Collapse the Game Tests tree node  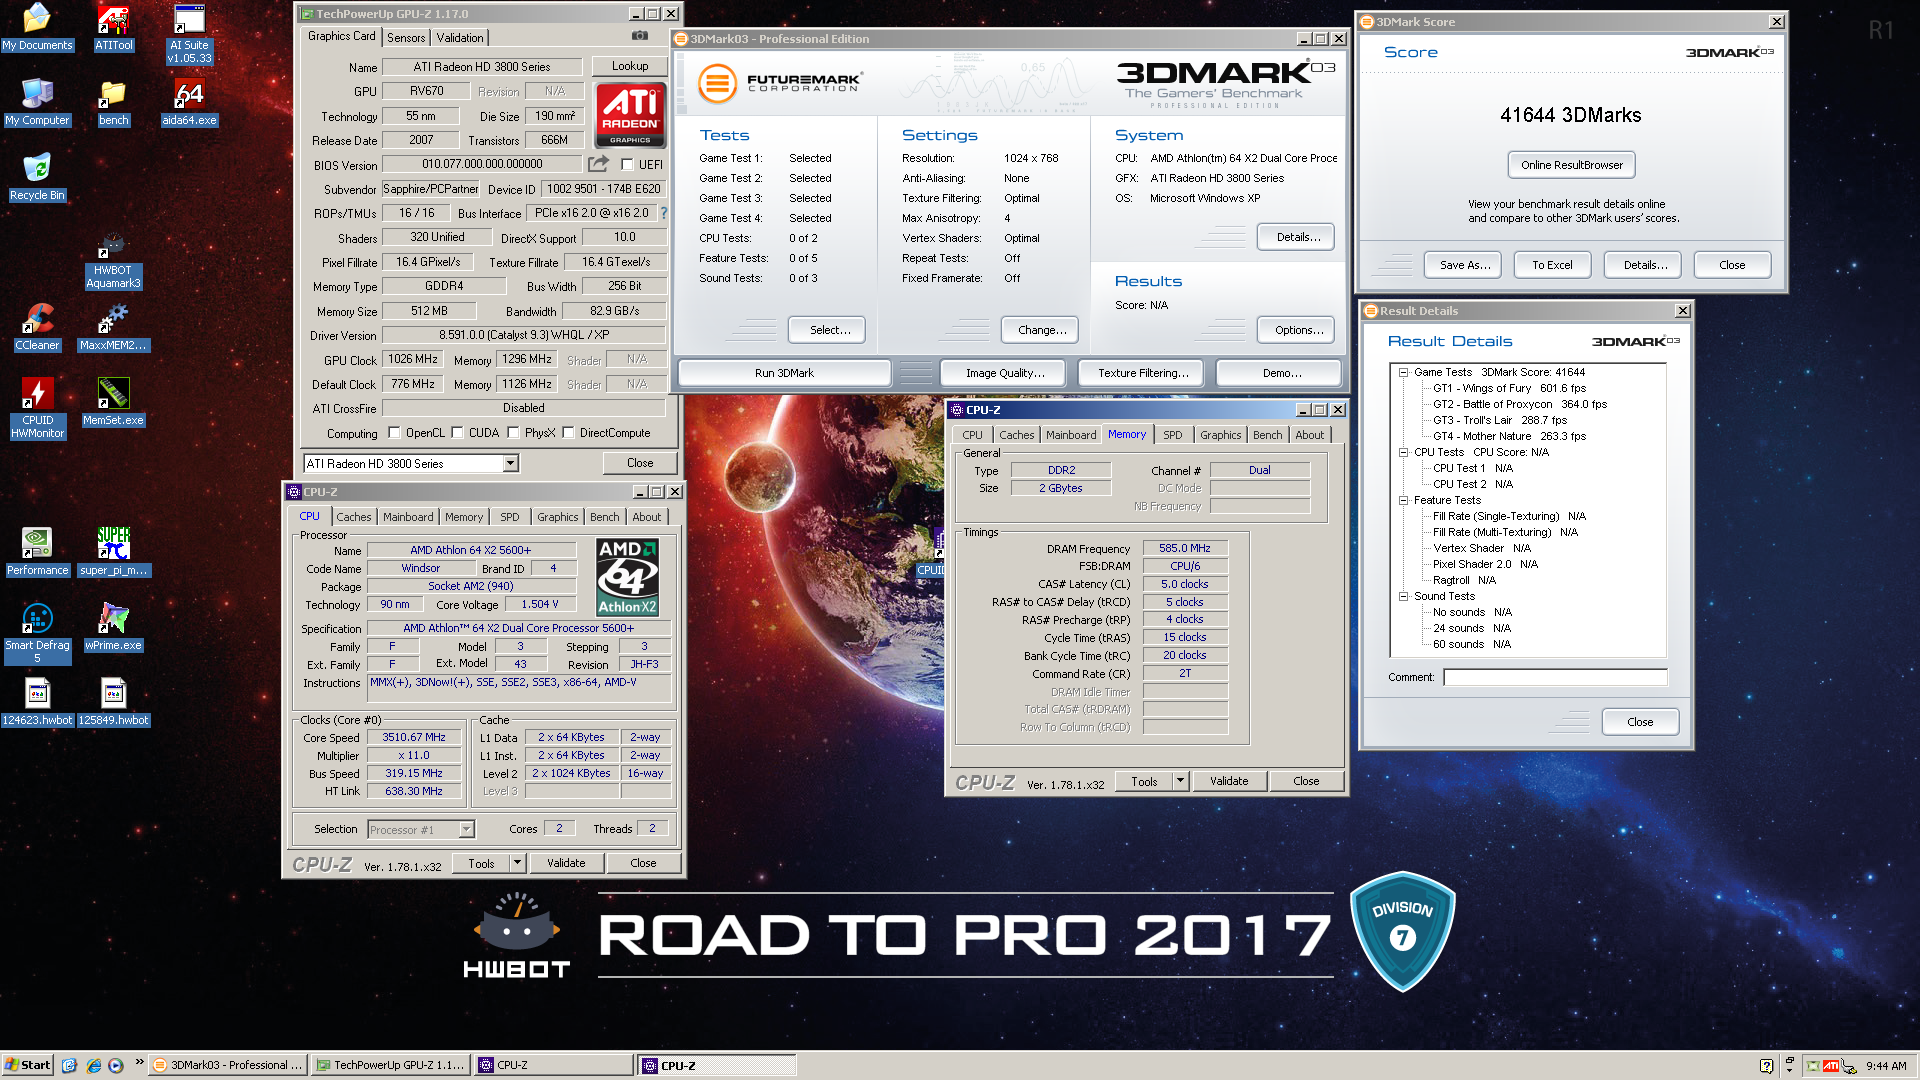pos(1403,372)
